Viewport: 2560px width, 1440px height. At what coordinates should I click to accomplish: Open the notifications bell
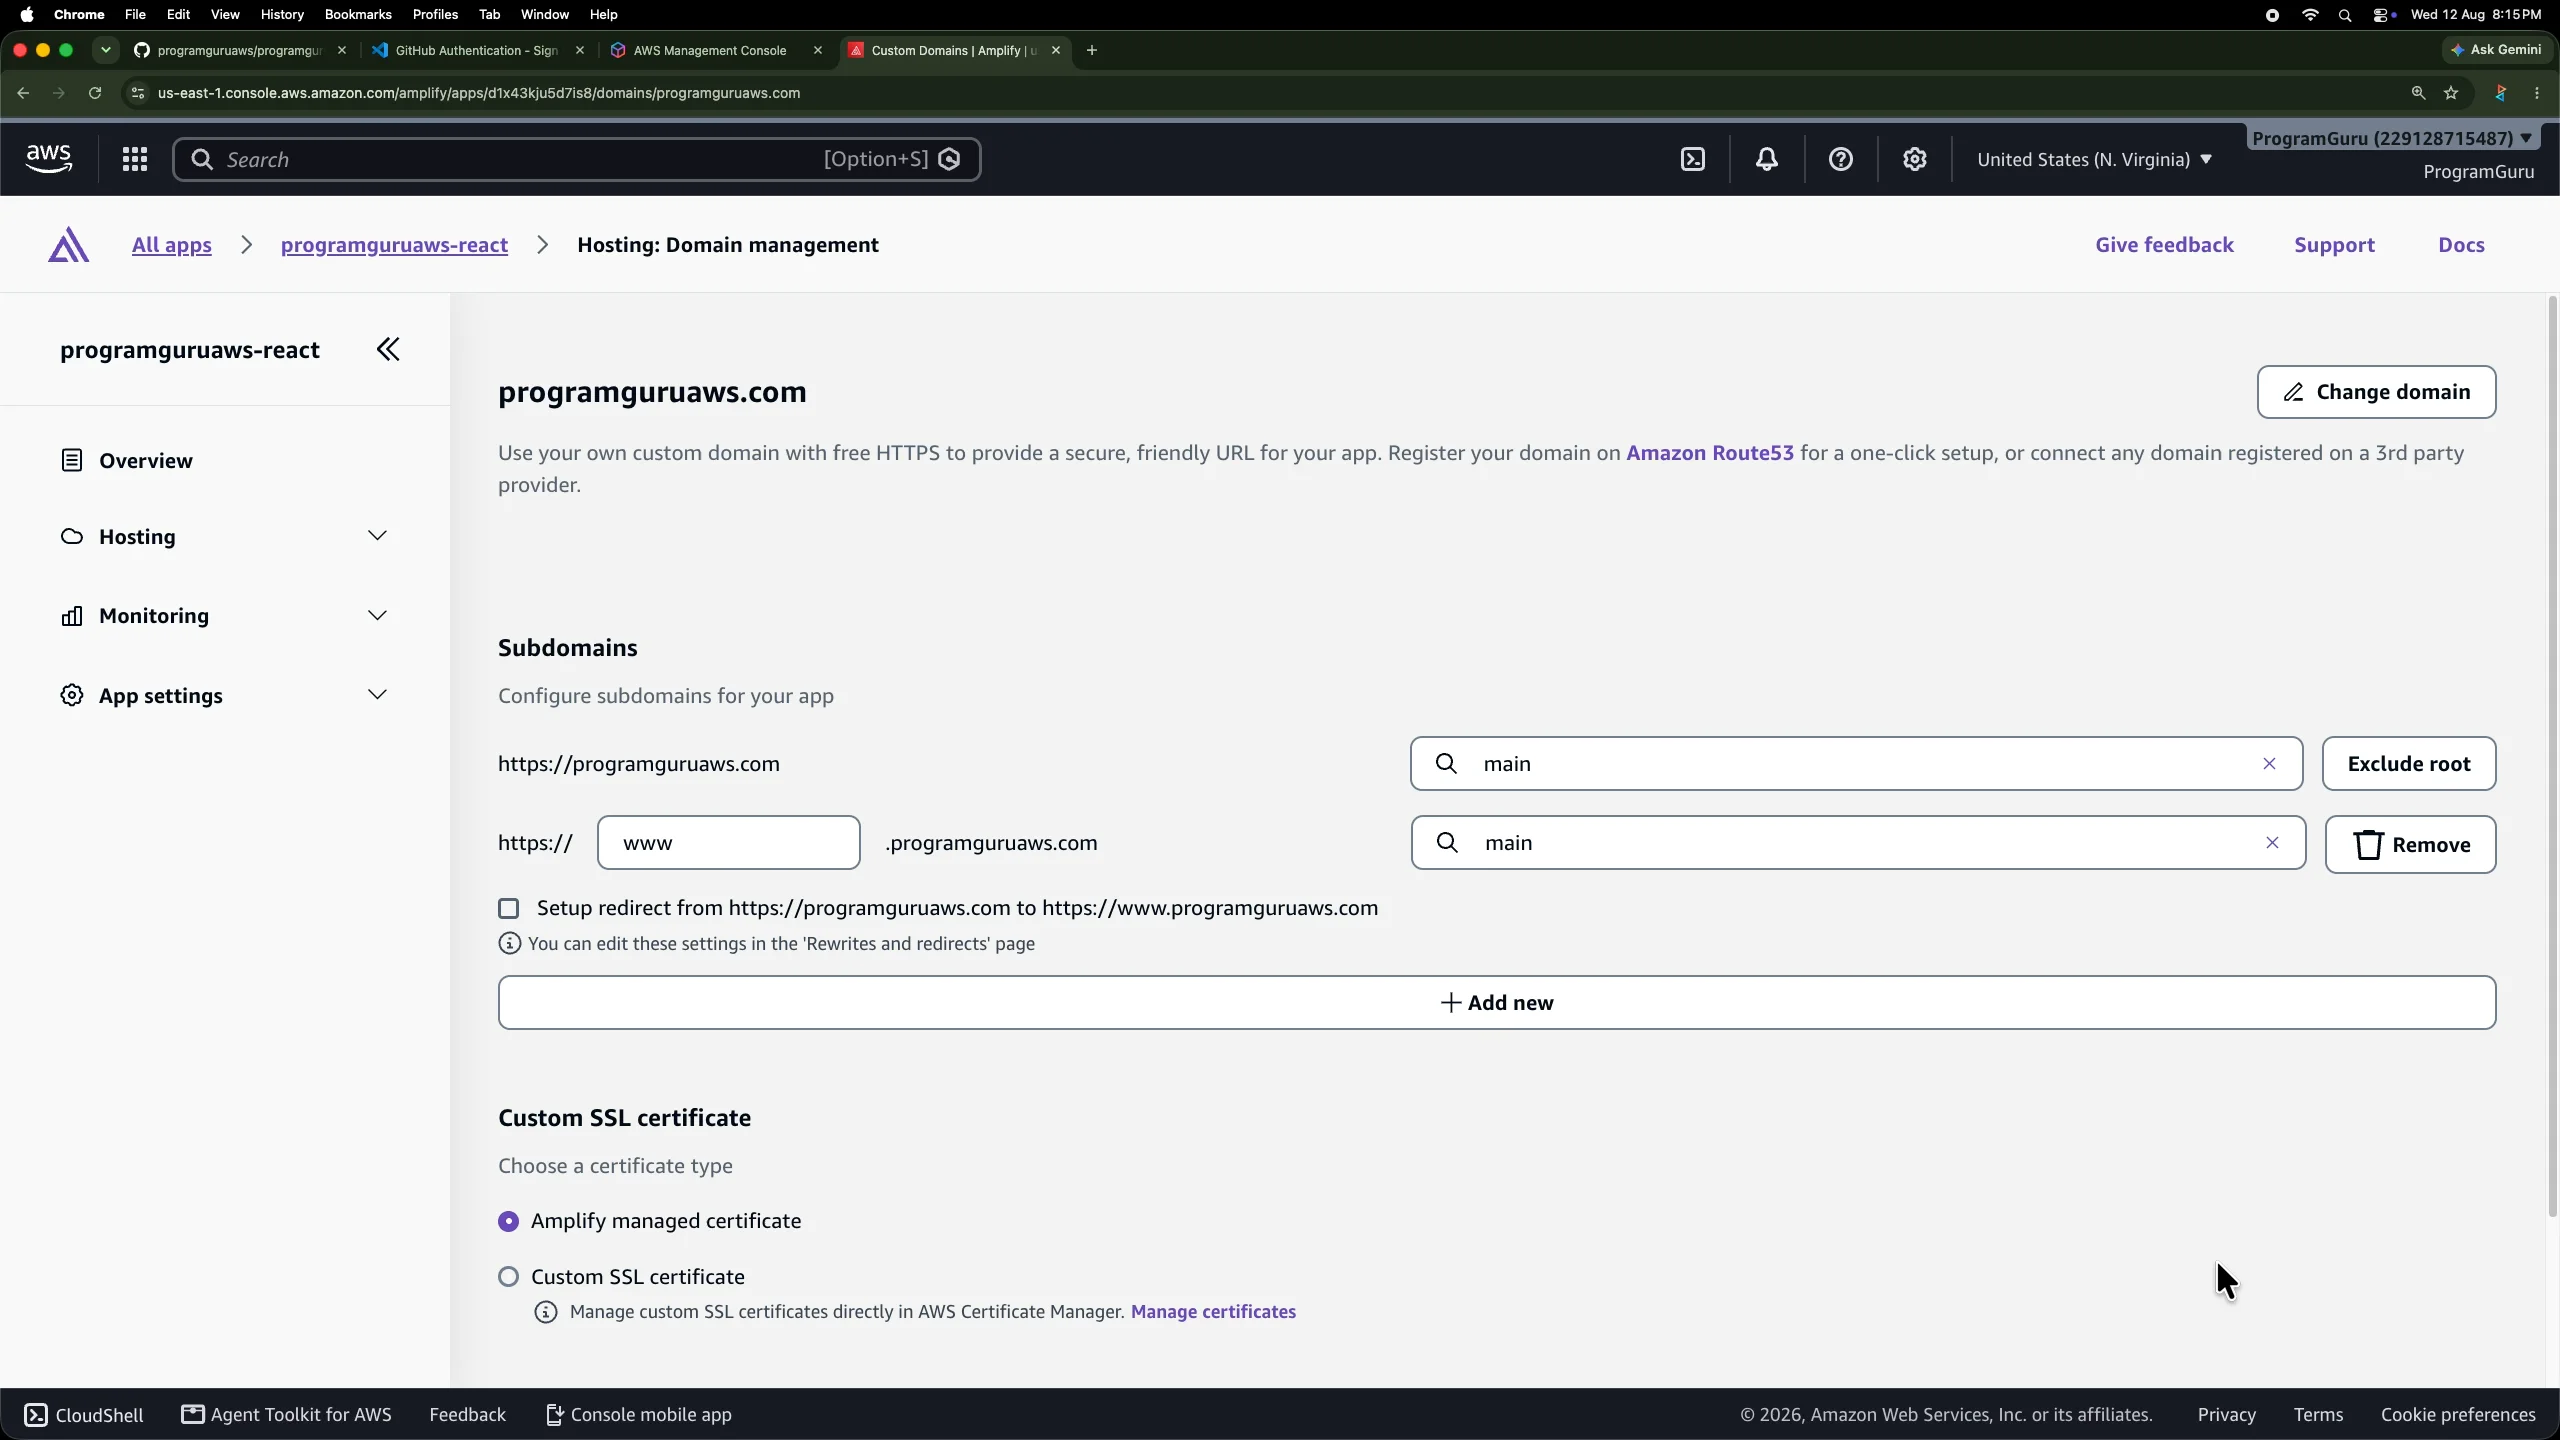[1767, 159]
